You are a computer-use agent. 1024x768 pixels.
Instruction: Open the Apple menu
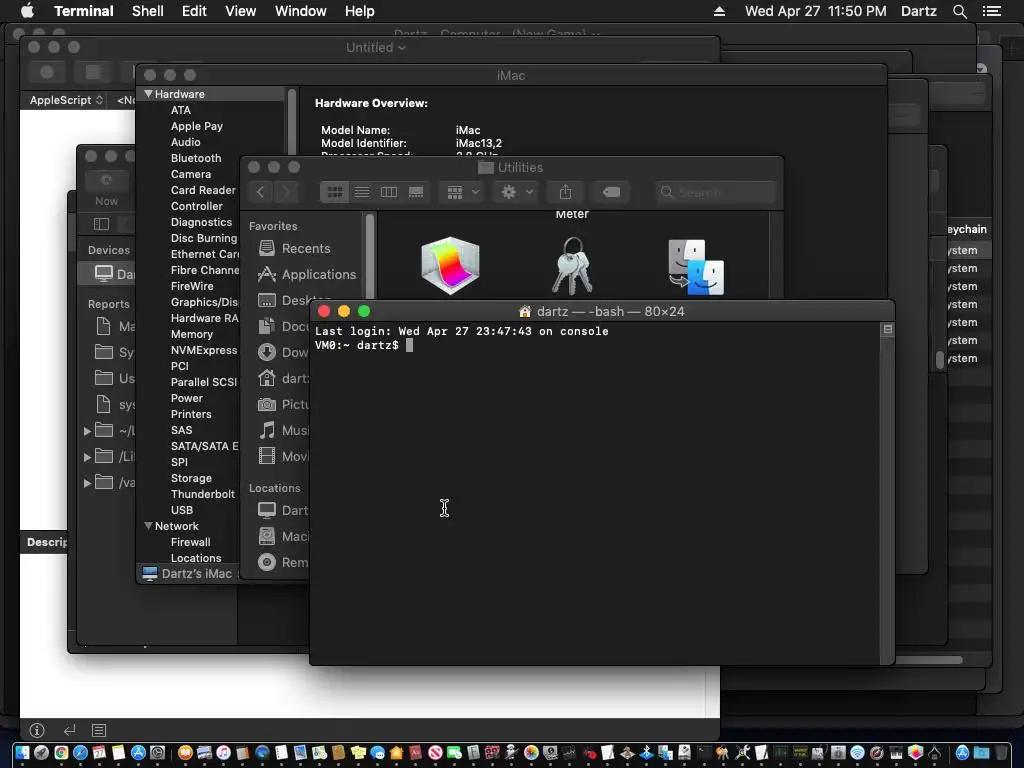click(27, 11)
